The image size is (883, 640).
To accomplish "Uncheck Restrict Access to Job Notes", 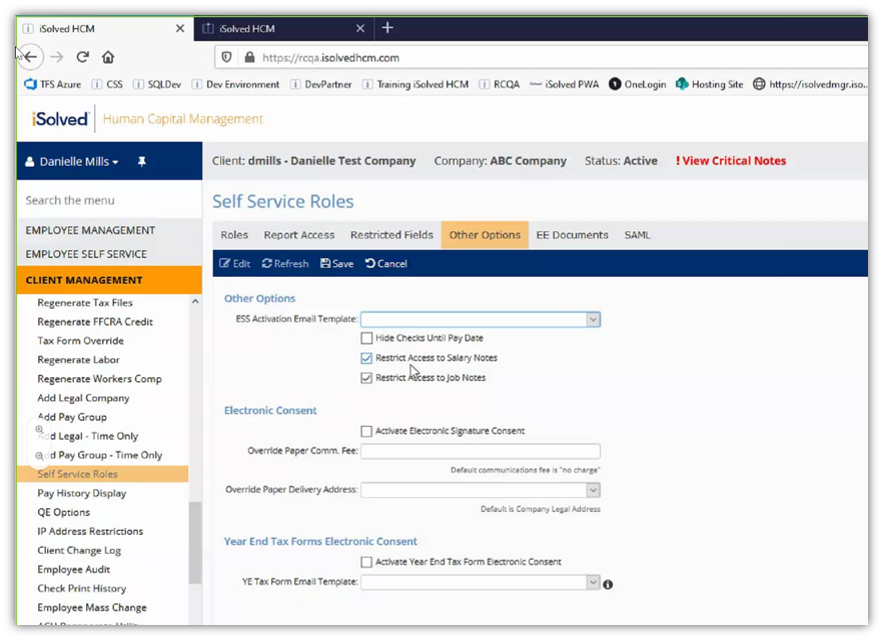I will (367, 377).
